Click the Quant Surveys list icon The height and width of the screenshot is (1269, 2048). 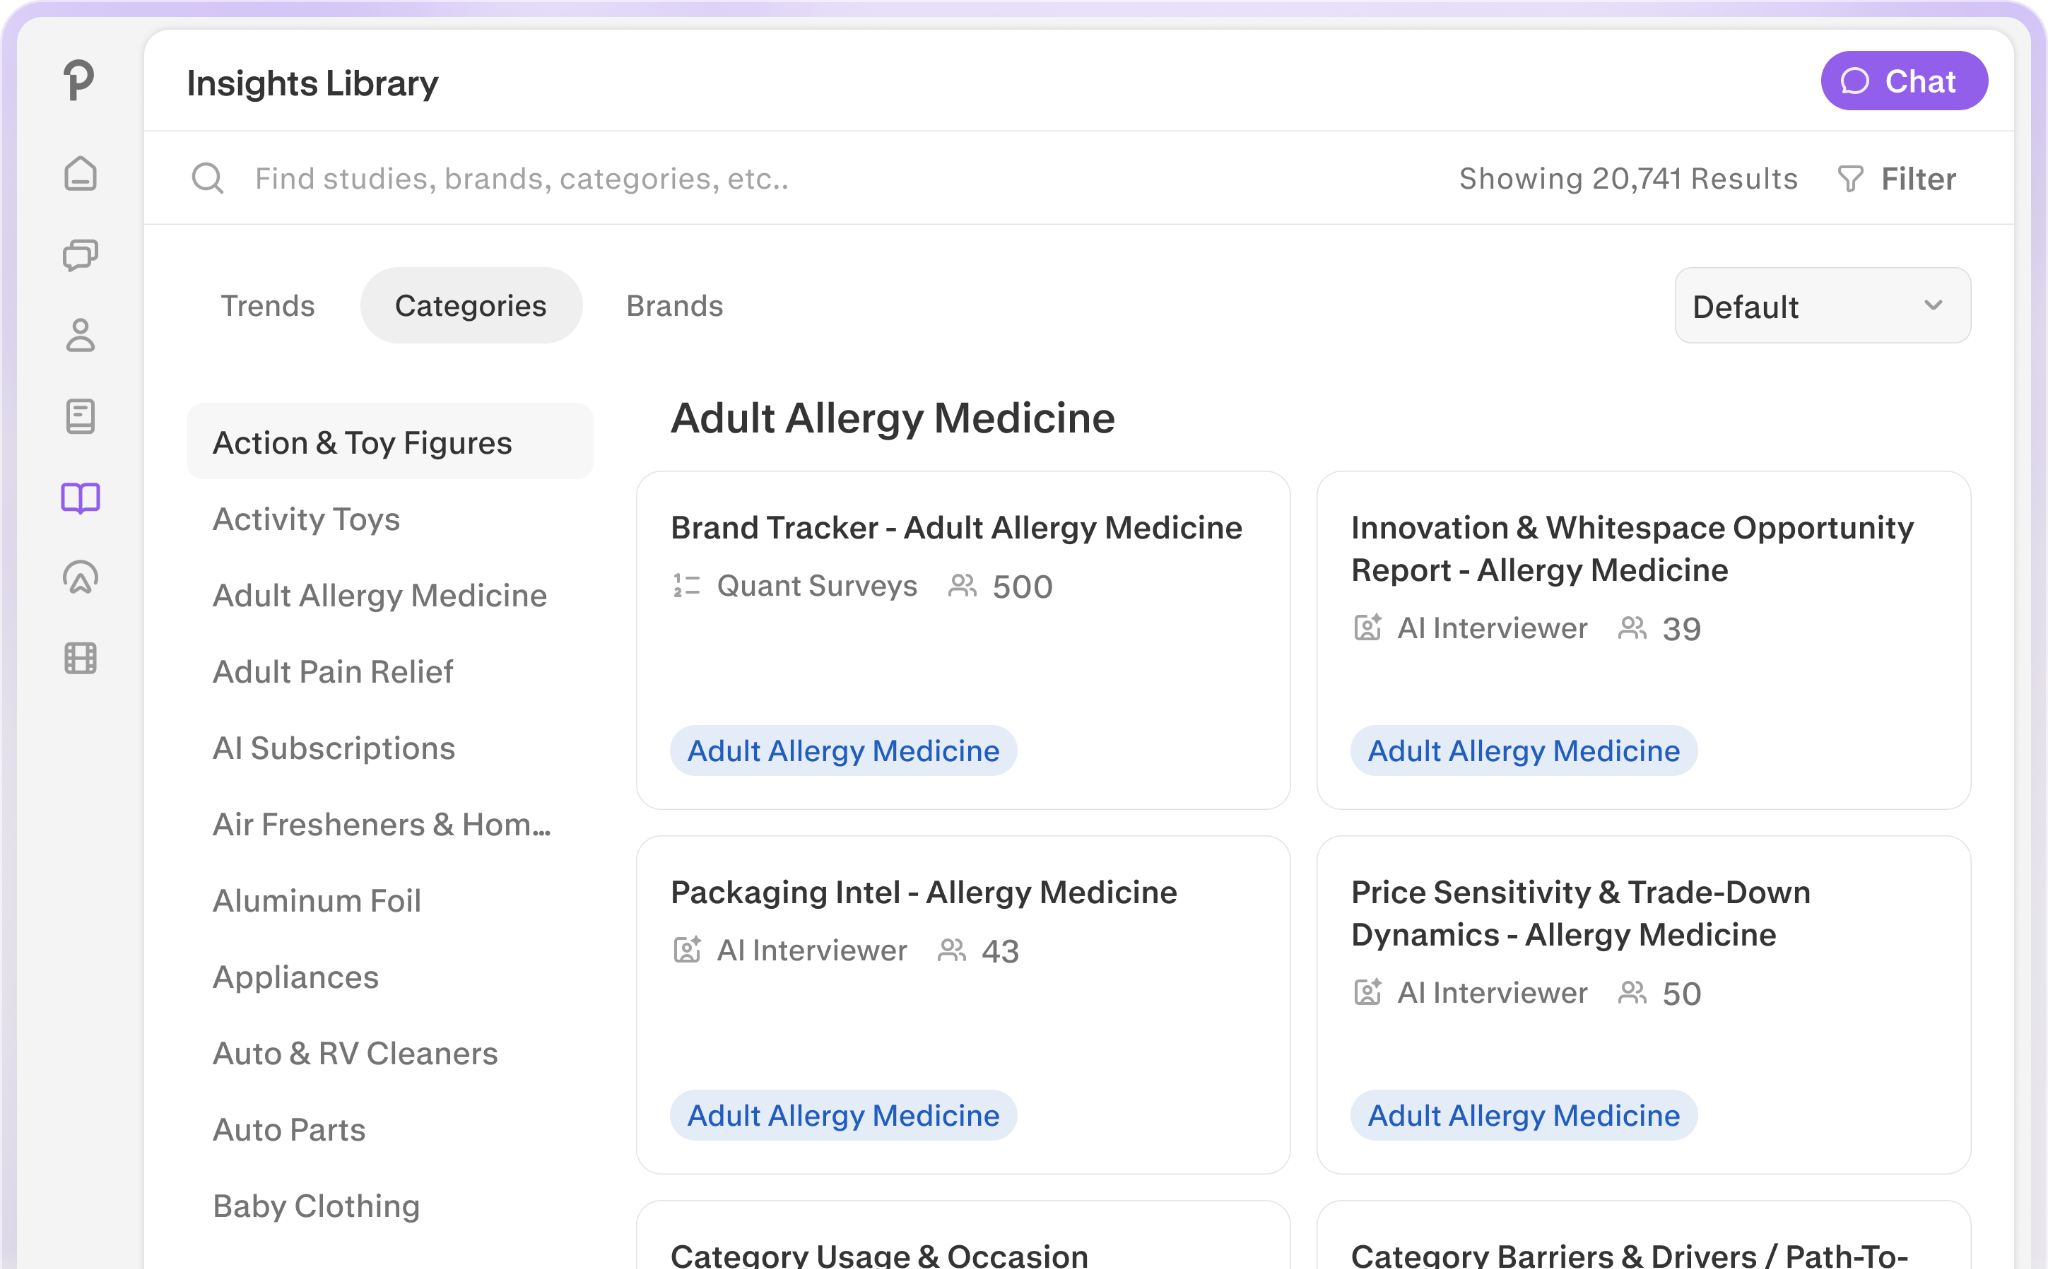pyautogui.click(x=686, y=586)
